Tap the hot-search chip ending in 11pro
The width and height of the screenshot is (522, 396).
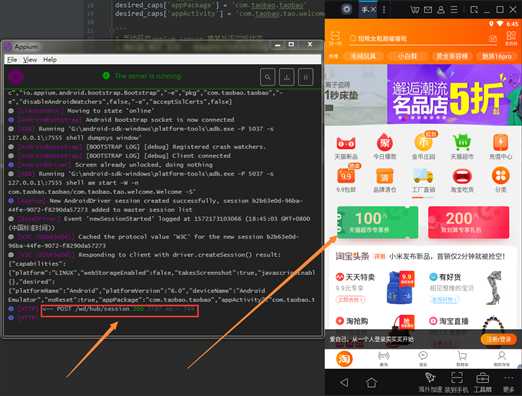point(497,56)
